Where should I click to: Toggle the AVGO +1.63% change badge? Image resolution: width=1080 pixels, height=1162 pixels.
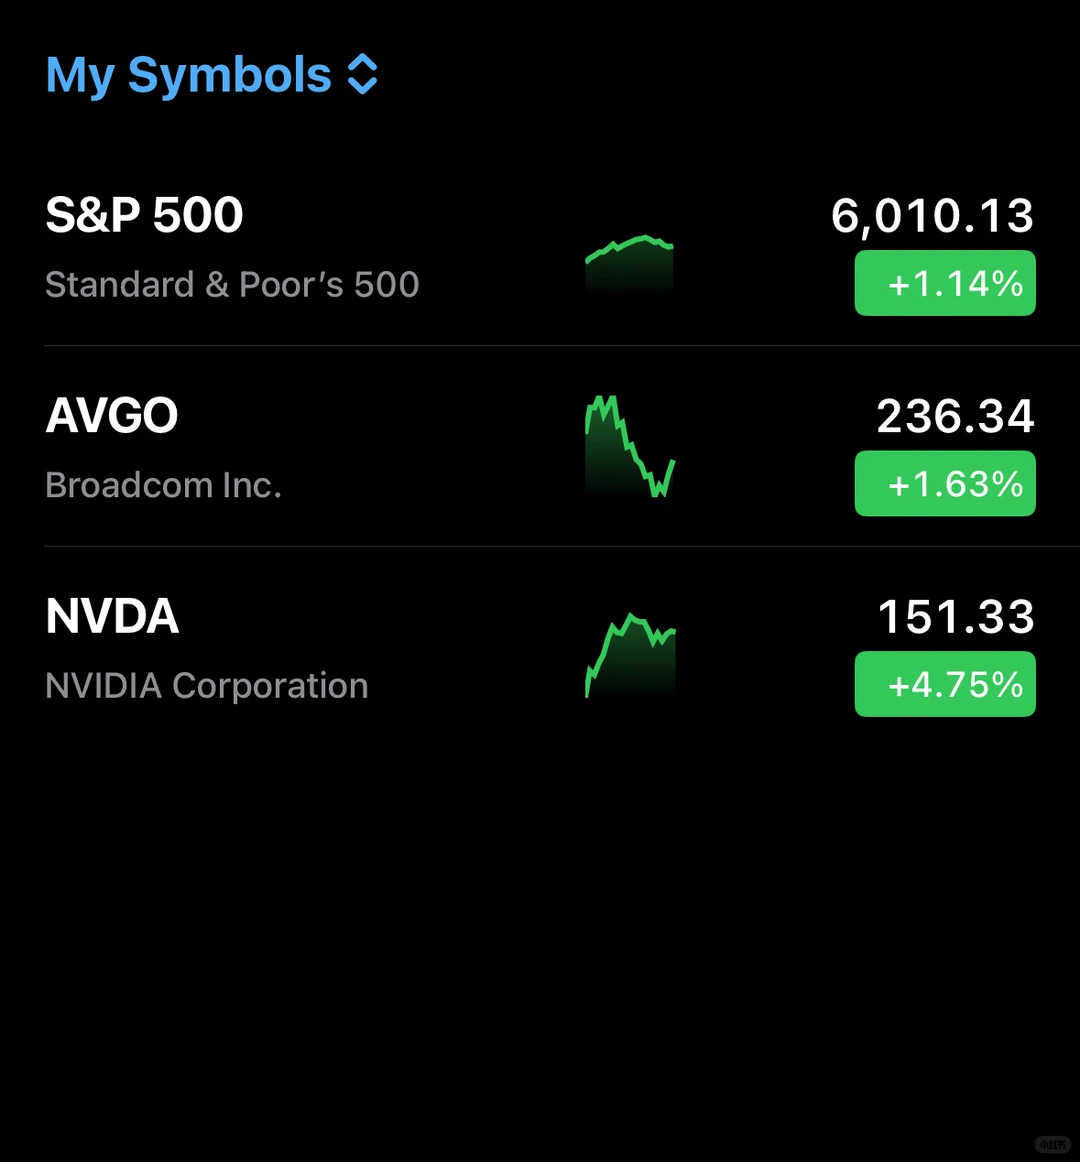pos(945,483)
